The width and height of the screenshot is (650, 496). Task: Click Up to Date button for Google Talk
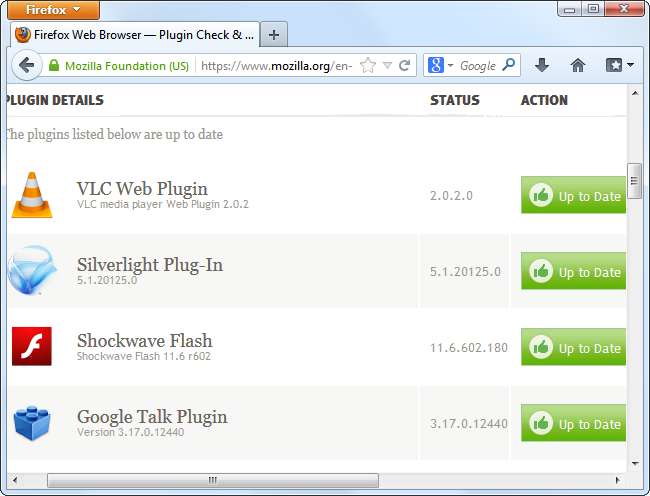(x=573, y=423)
